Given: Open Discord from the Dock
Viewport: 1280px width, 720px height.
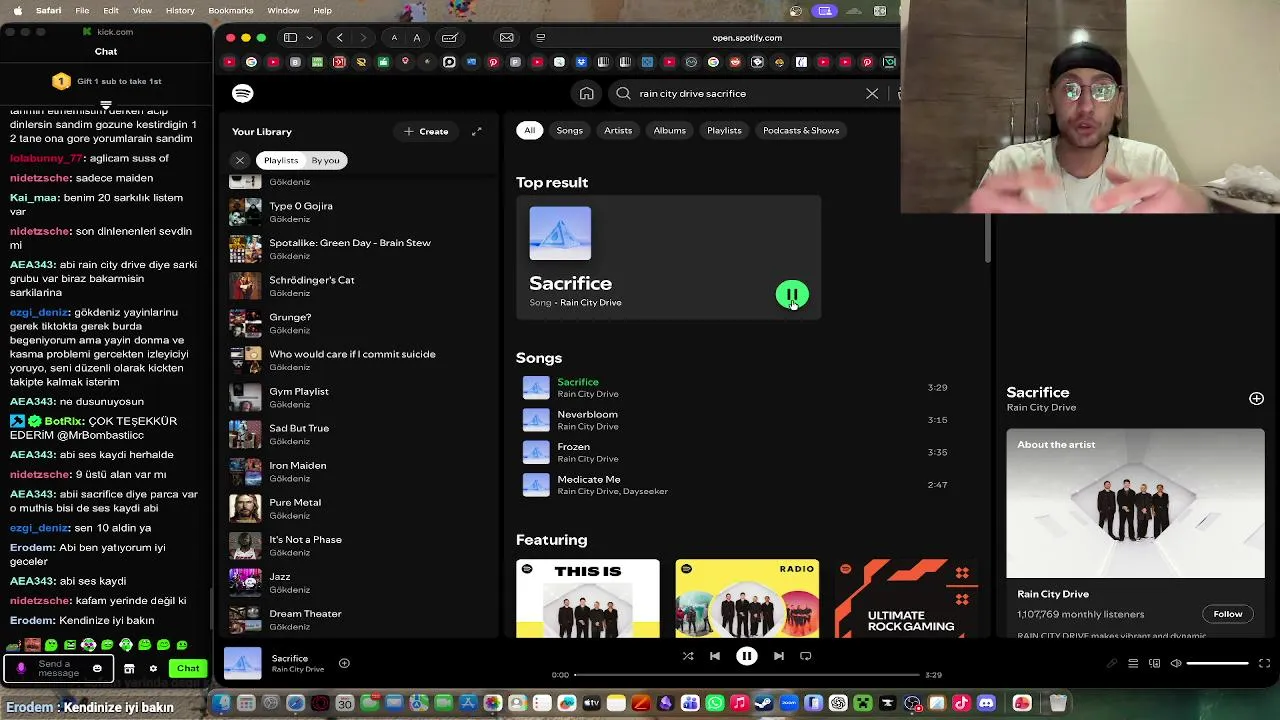Looking at the screenshot, I should pos(987,704).
